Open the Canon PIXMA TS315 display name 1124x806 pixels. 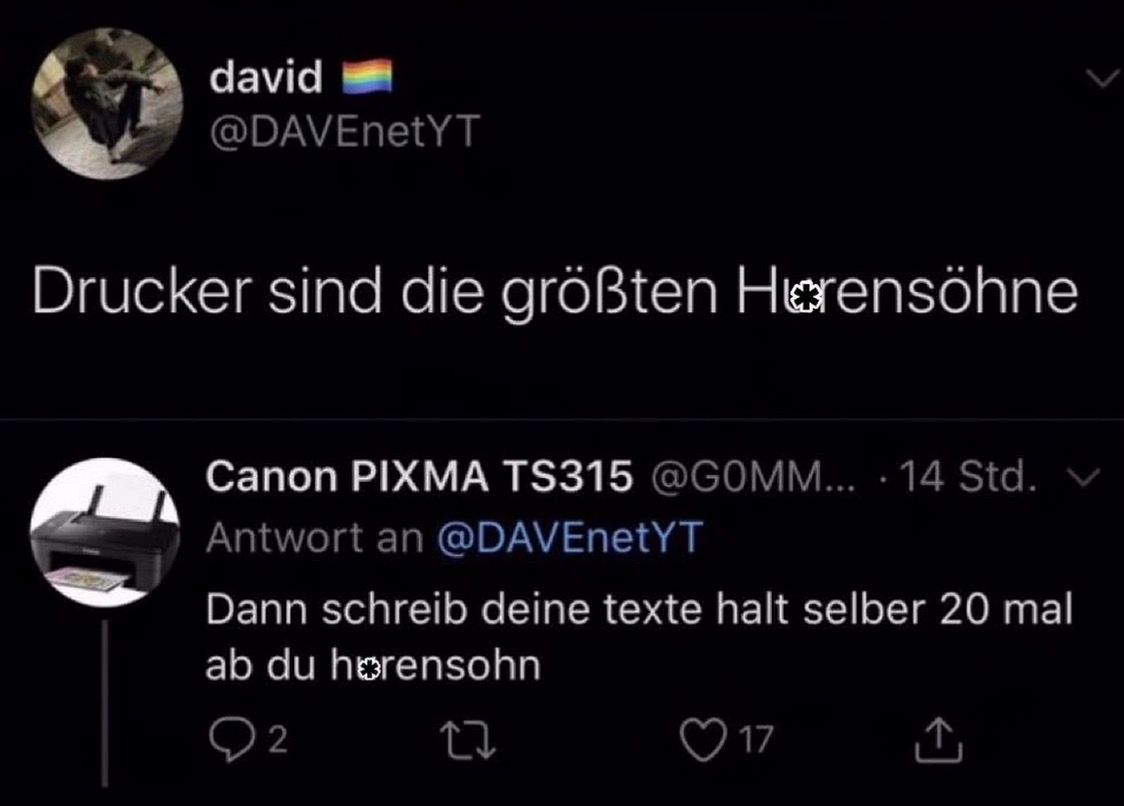click(x=419, y=476)
